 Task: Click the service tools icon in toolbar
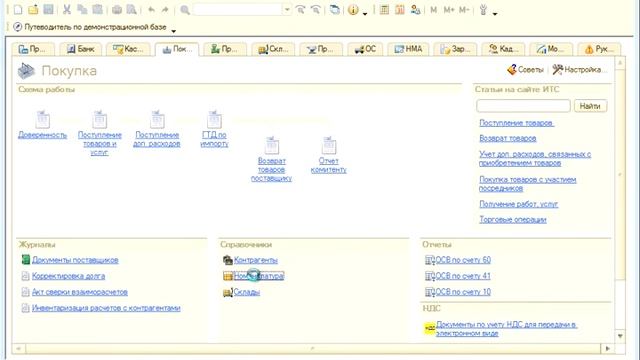pyautogui.click(x=483, y=9)
